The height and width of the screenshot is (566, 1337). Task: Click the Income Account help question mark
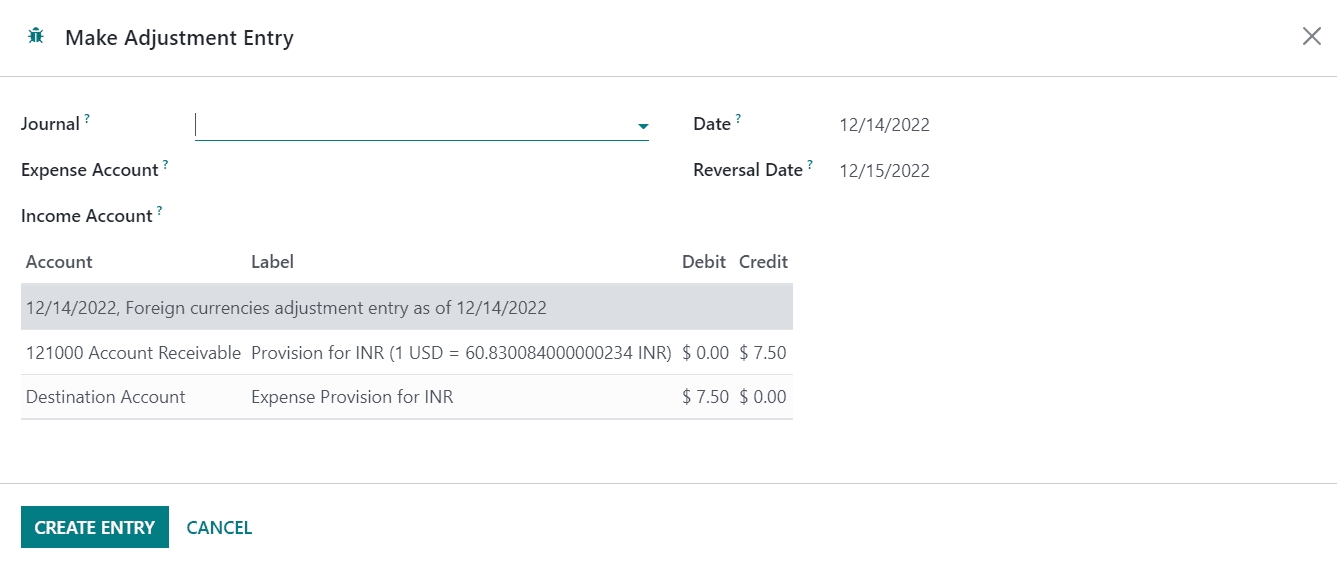159,210
